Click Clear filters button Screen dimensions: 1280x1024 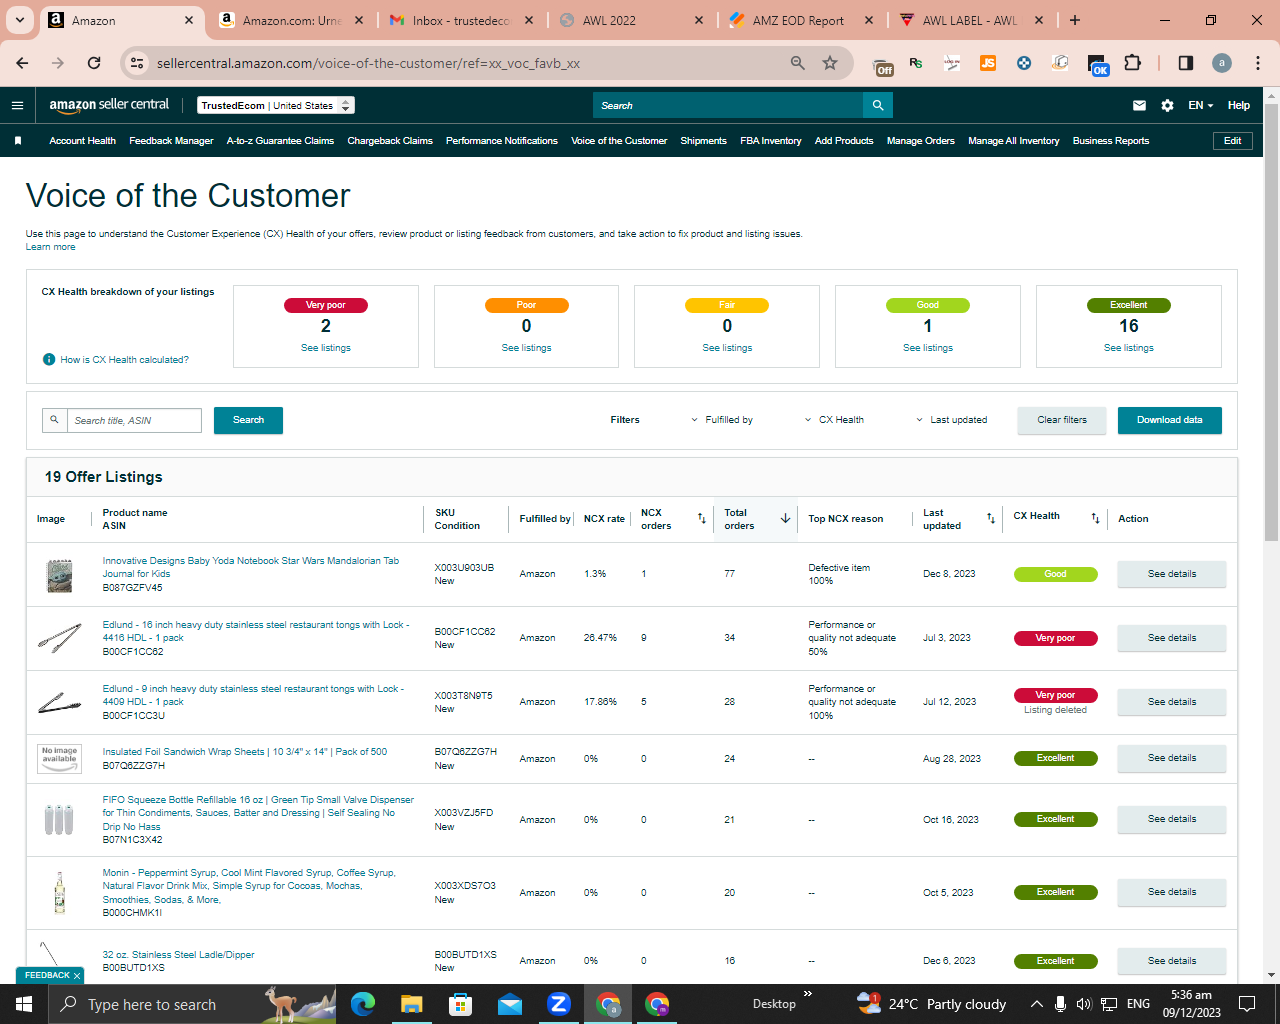(1062, 420)
